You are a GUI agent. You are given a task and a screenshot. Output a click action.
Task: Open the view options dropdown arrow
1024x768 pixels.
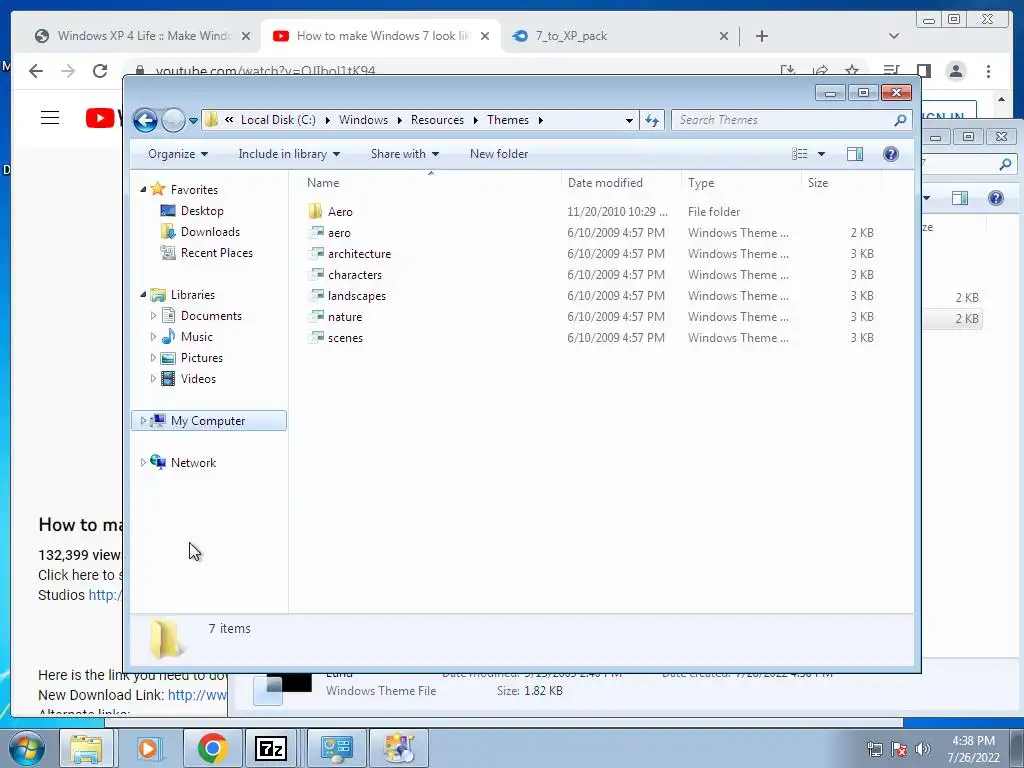tap(822, 154)
